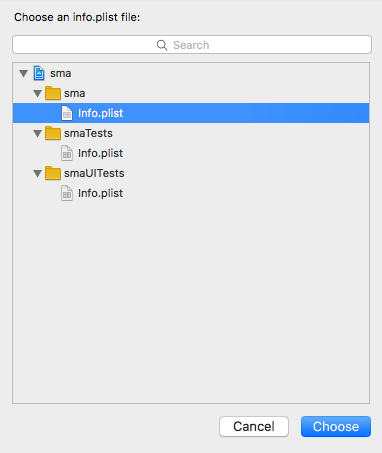Click the sma folder icon
This screenshot has height=453, width=382.
click(53, 93)
